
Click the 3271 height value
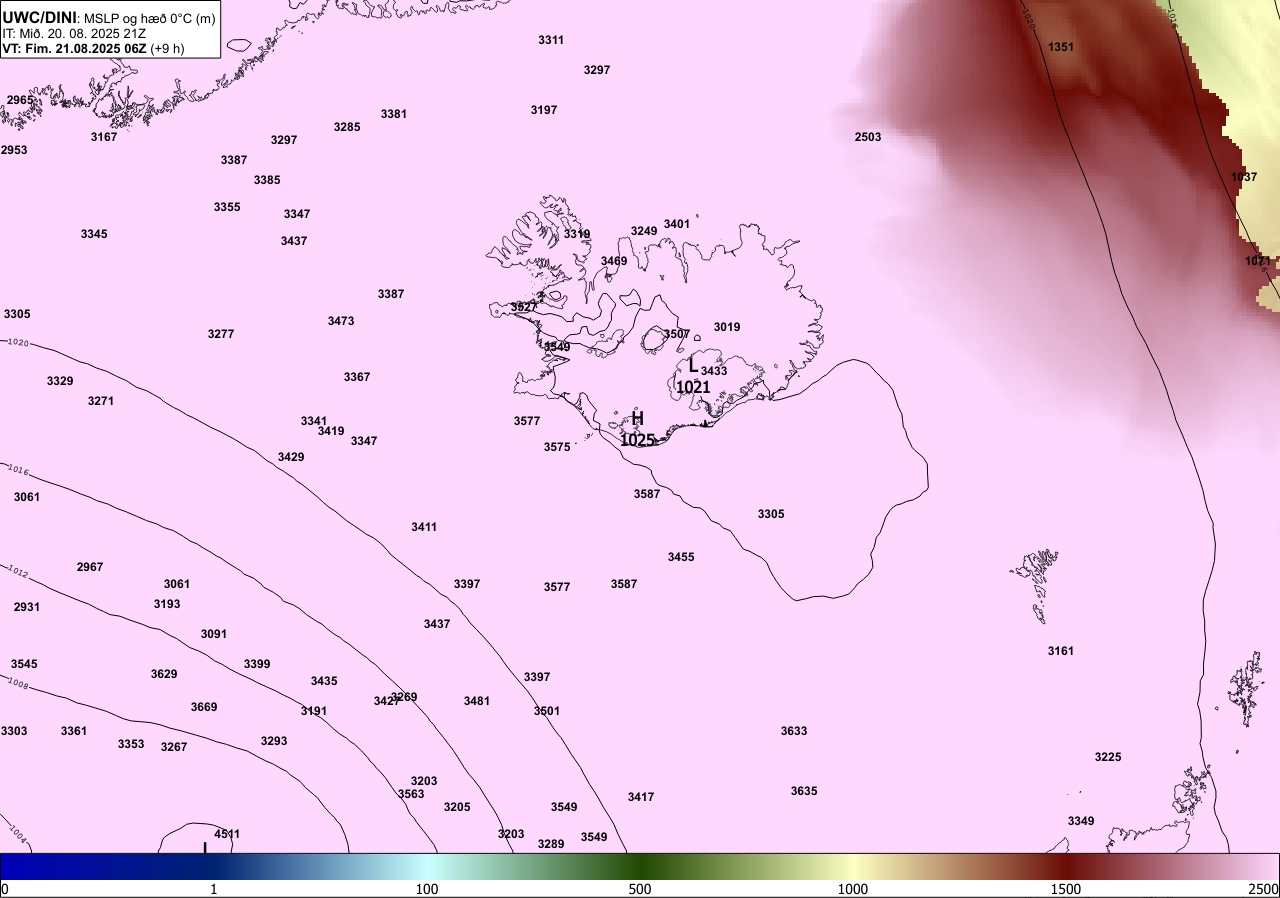click(101, 401)
